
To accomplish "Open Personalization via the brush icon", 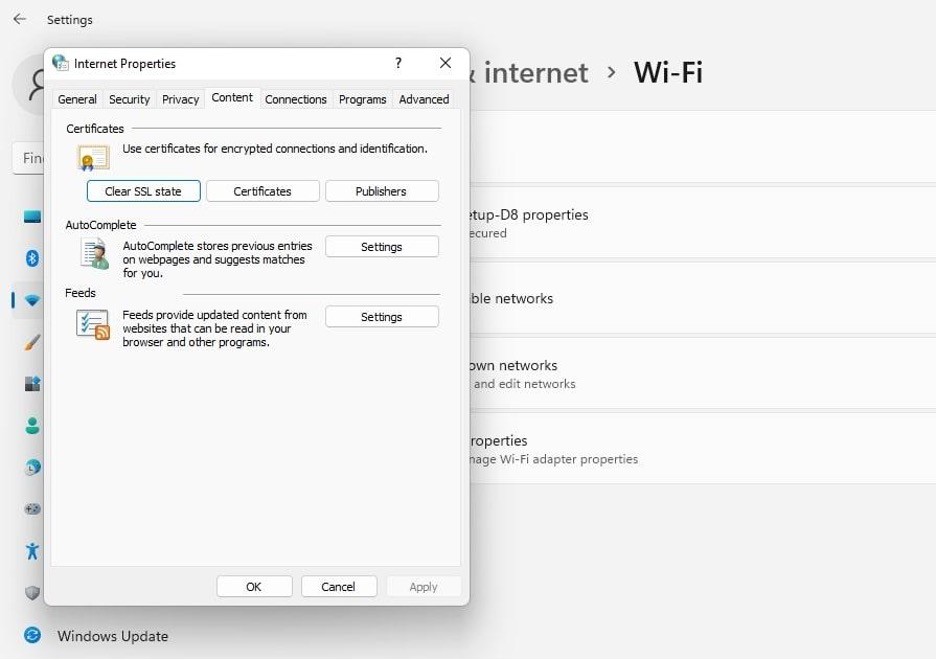I will click(31, 341).
